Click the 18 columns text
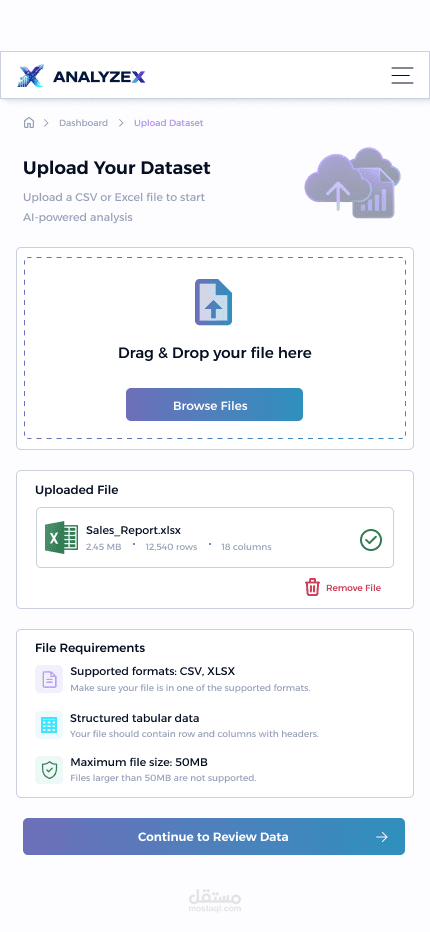 (x=246, y=547)
